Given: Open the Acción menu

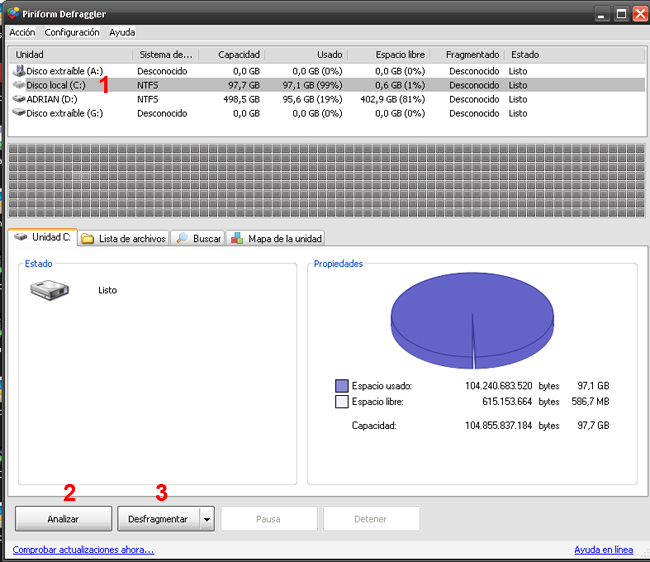Looking at the screenshot, I should (22, 32).
